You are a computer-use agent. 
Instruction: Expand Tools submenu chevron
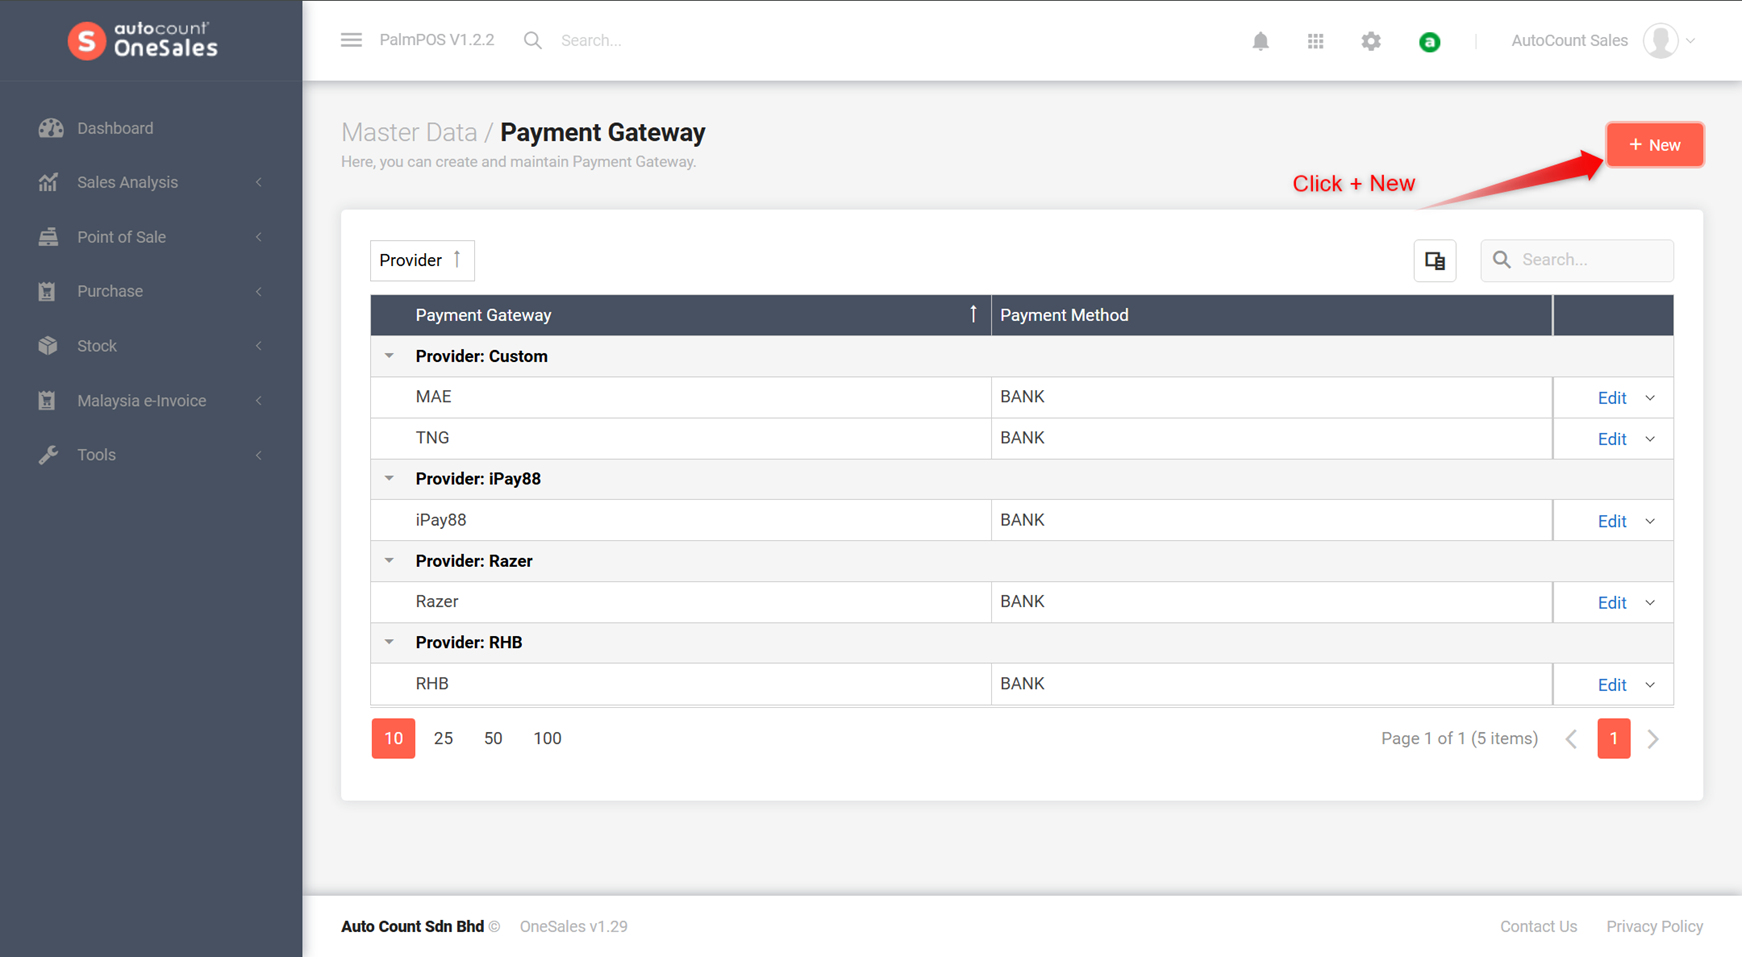259,455
